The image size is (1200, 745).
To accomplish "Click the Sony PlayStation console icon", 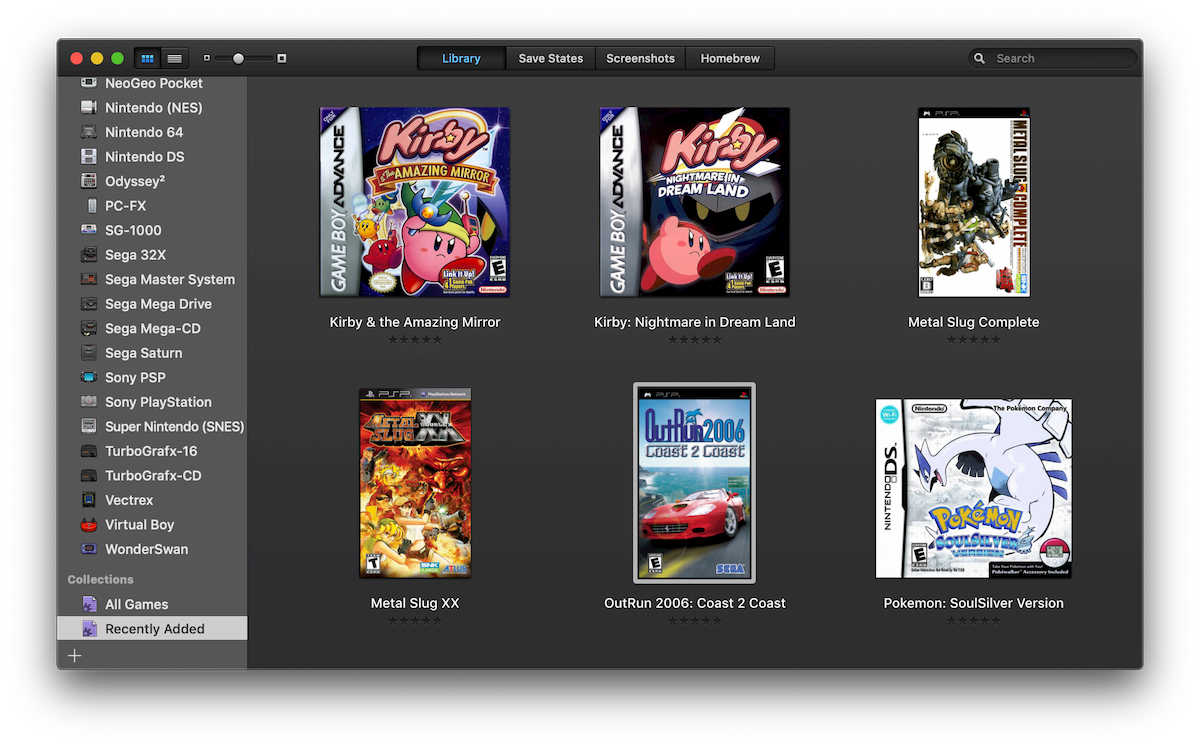I will 88,402.
